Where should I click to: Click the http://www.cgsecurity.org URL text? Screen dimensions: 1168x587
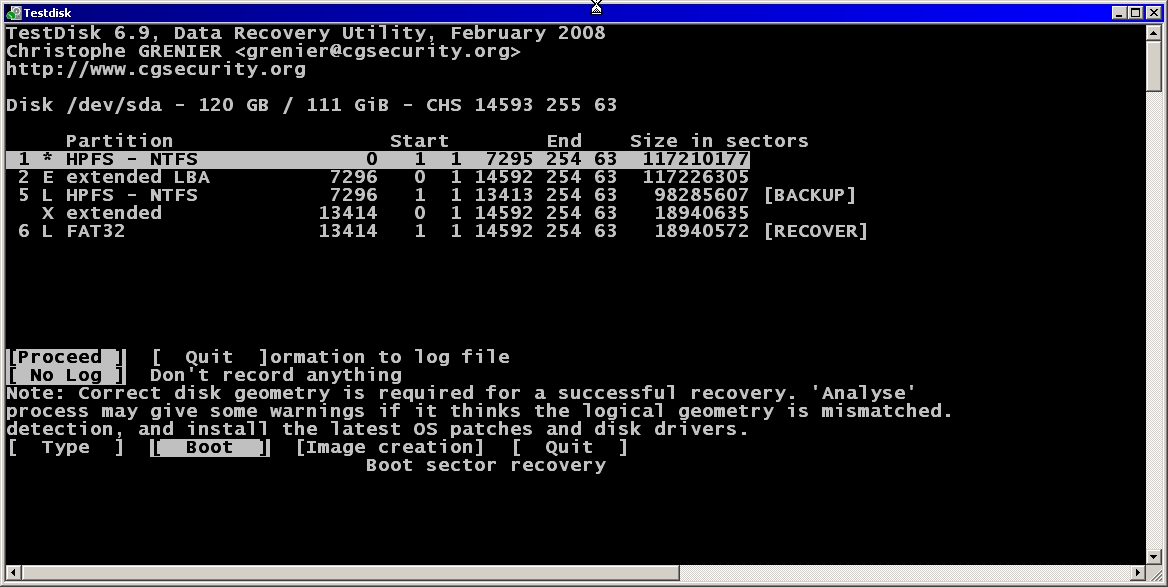pyautogui.click(x=156, y=69)
